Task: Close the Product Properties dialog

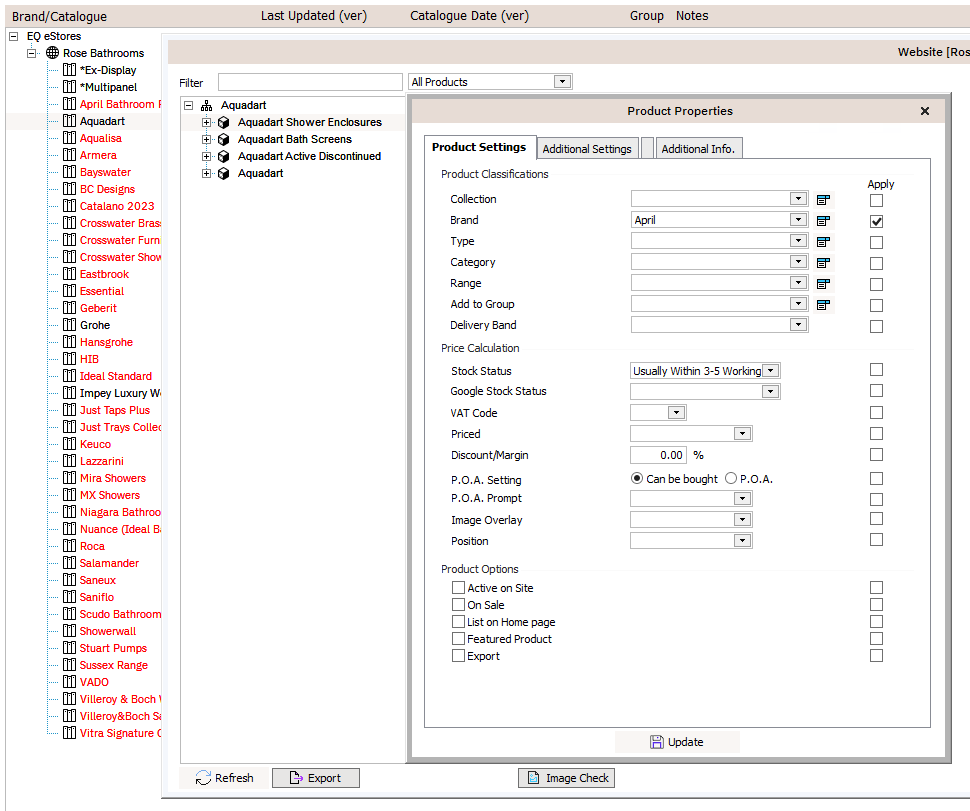Action: (x=925, y=111)
